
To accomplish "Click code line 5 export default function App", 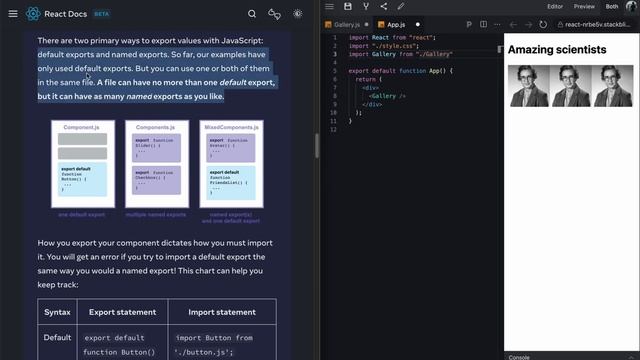I will pos(400,71).
